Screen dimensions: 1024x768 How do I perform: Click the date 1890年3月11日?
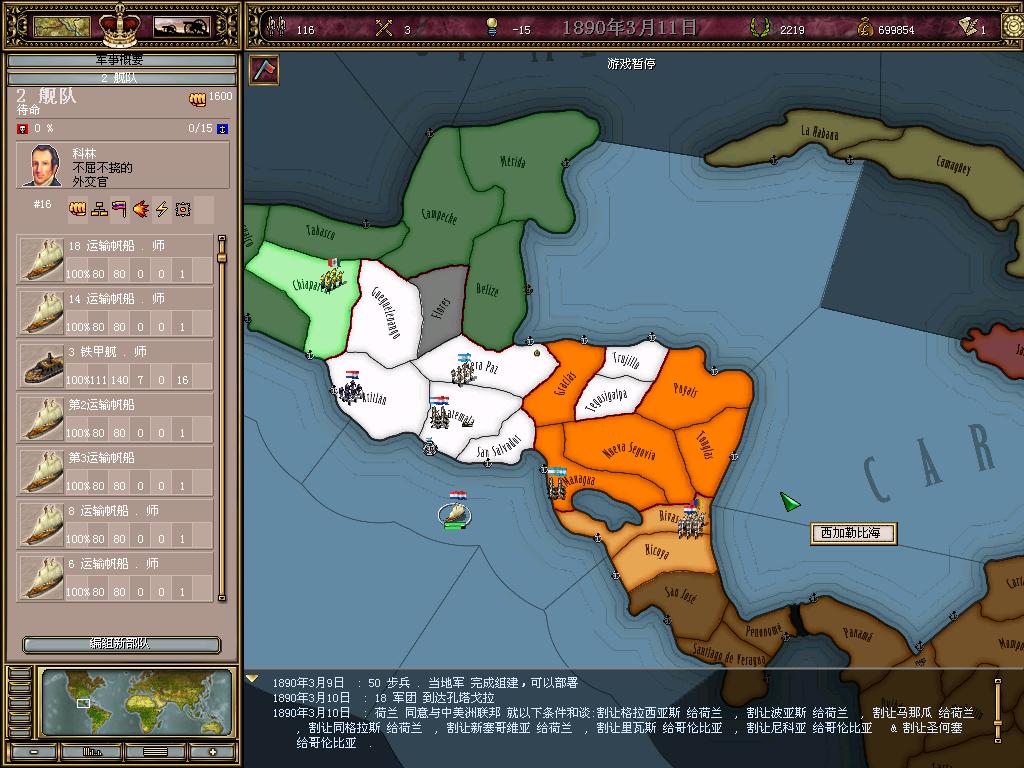coord(629,27)
